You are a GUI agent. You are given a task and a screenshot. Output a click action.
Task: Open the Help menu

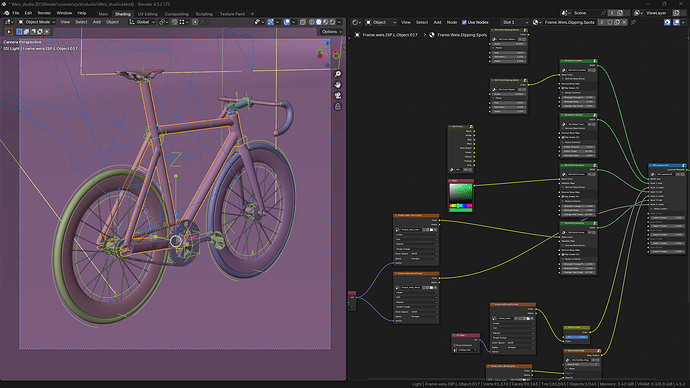(x=82, y=13)
